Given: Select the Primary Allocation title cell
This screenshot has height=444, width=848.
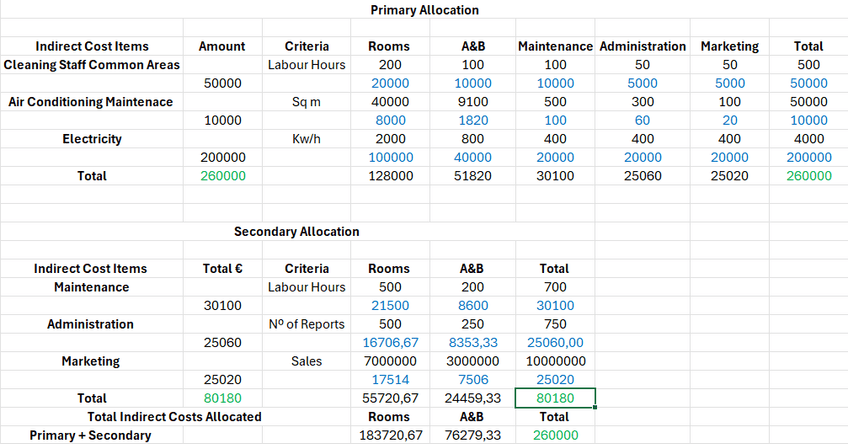Looking at the screenshot, I should (x=424, y=10).
